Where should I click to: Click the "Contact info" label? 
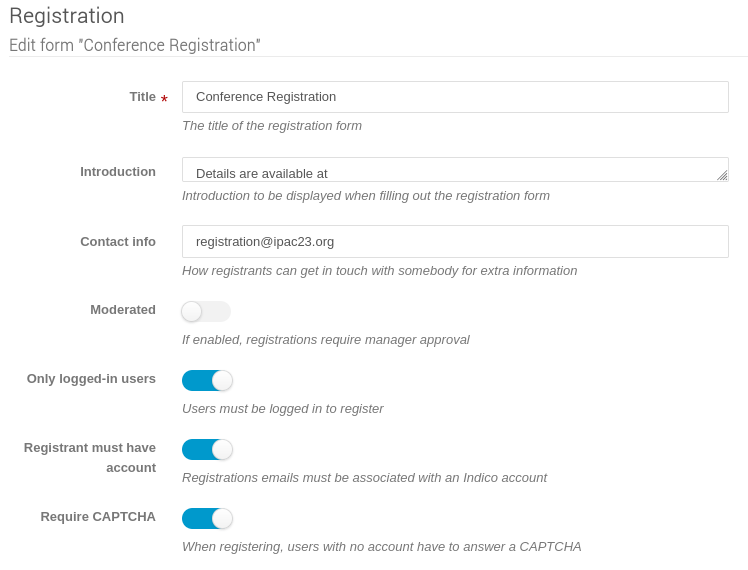pyautogui.click(x=118, y=241)
